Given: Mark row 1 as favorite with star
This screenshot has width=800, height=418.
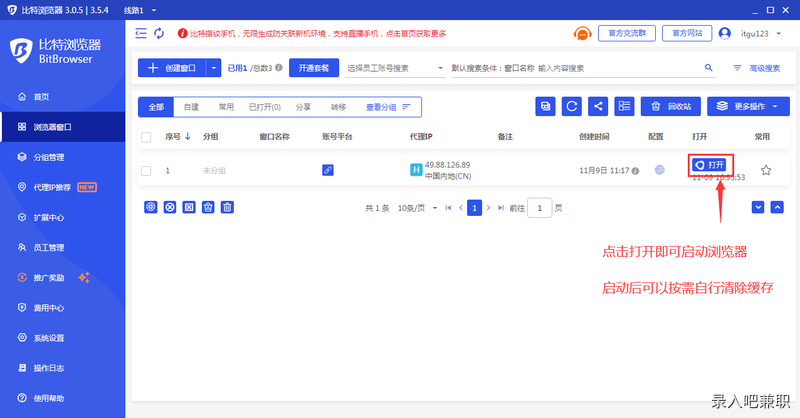Looking at the screenshot, I should 766,170.
